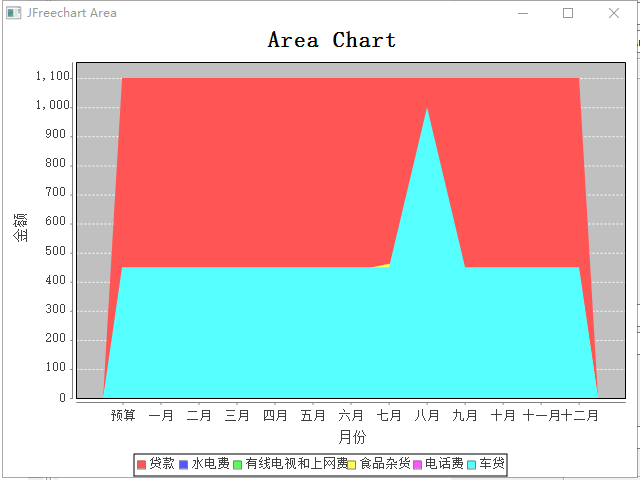Click the 一月 category label
640x480 pixels.
tap(161, 416)
